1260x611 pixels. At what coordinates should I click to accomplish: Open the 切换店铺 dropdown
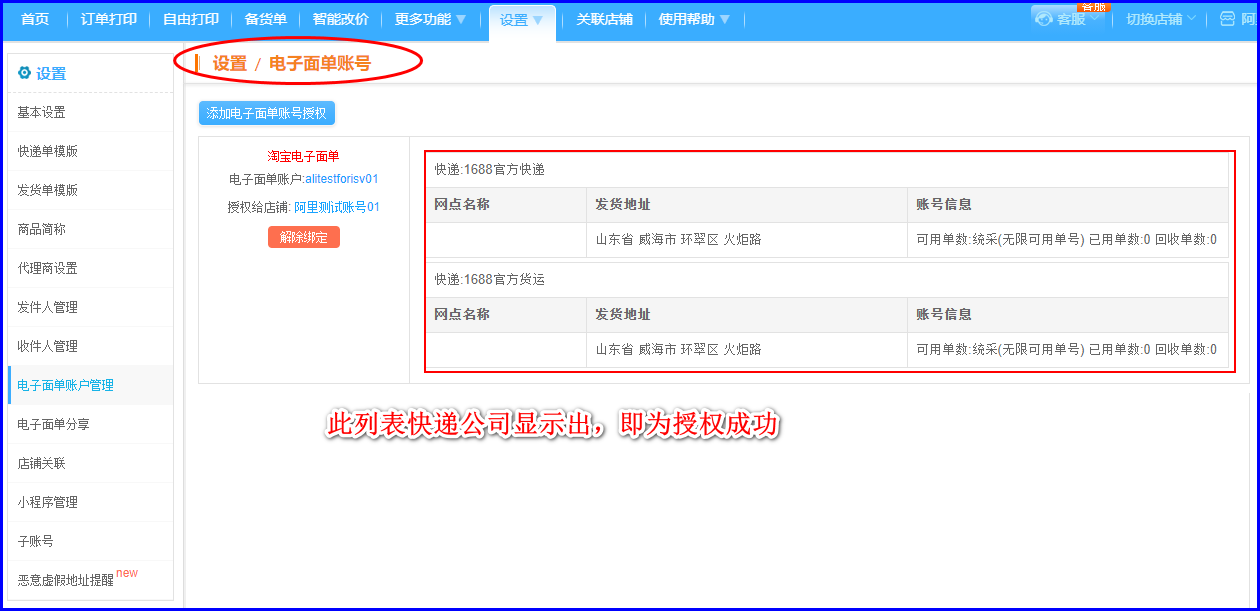click(1160, 19)
